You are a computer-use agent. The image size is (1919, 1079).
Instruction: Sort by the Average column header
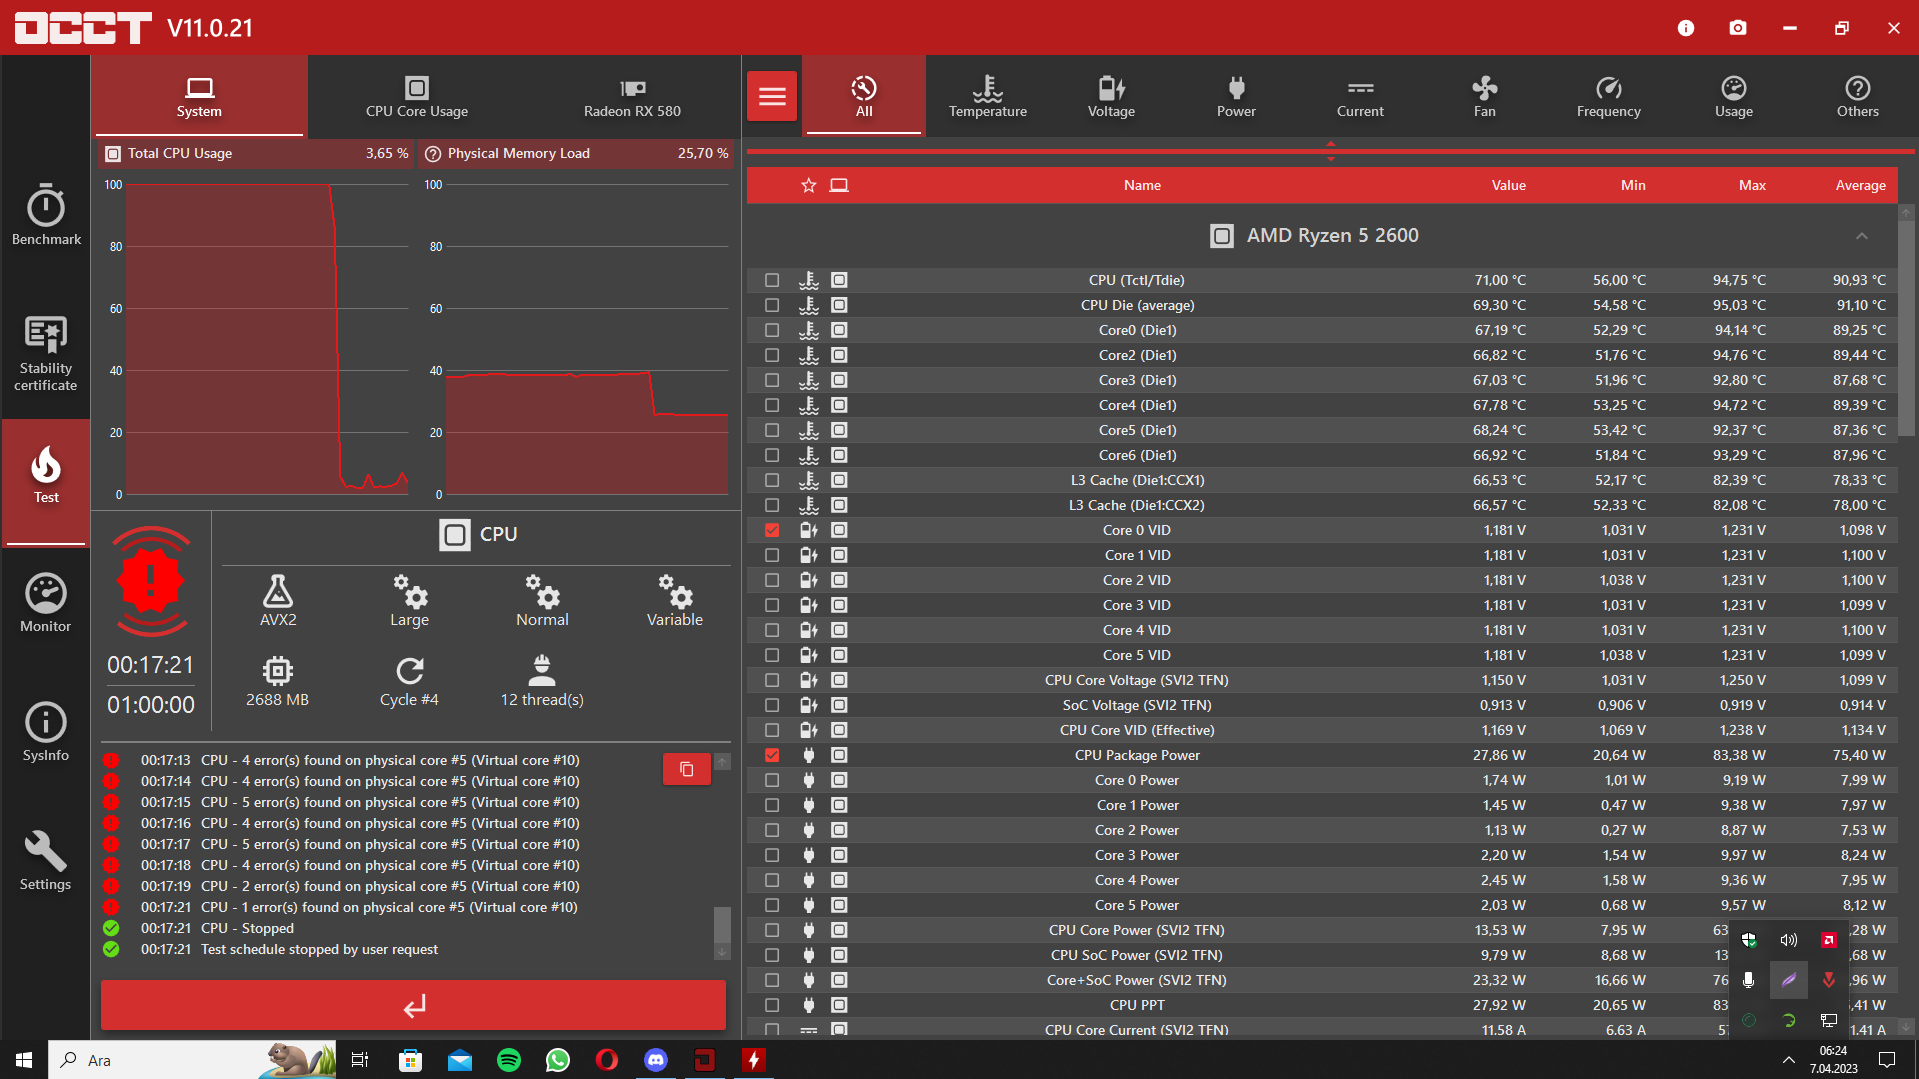click(1861, 185)
